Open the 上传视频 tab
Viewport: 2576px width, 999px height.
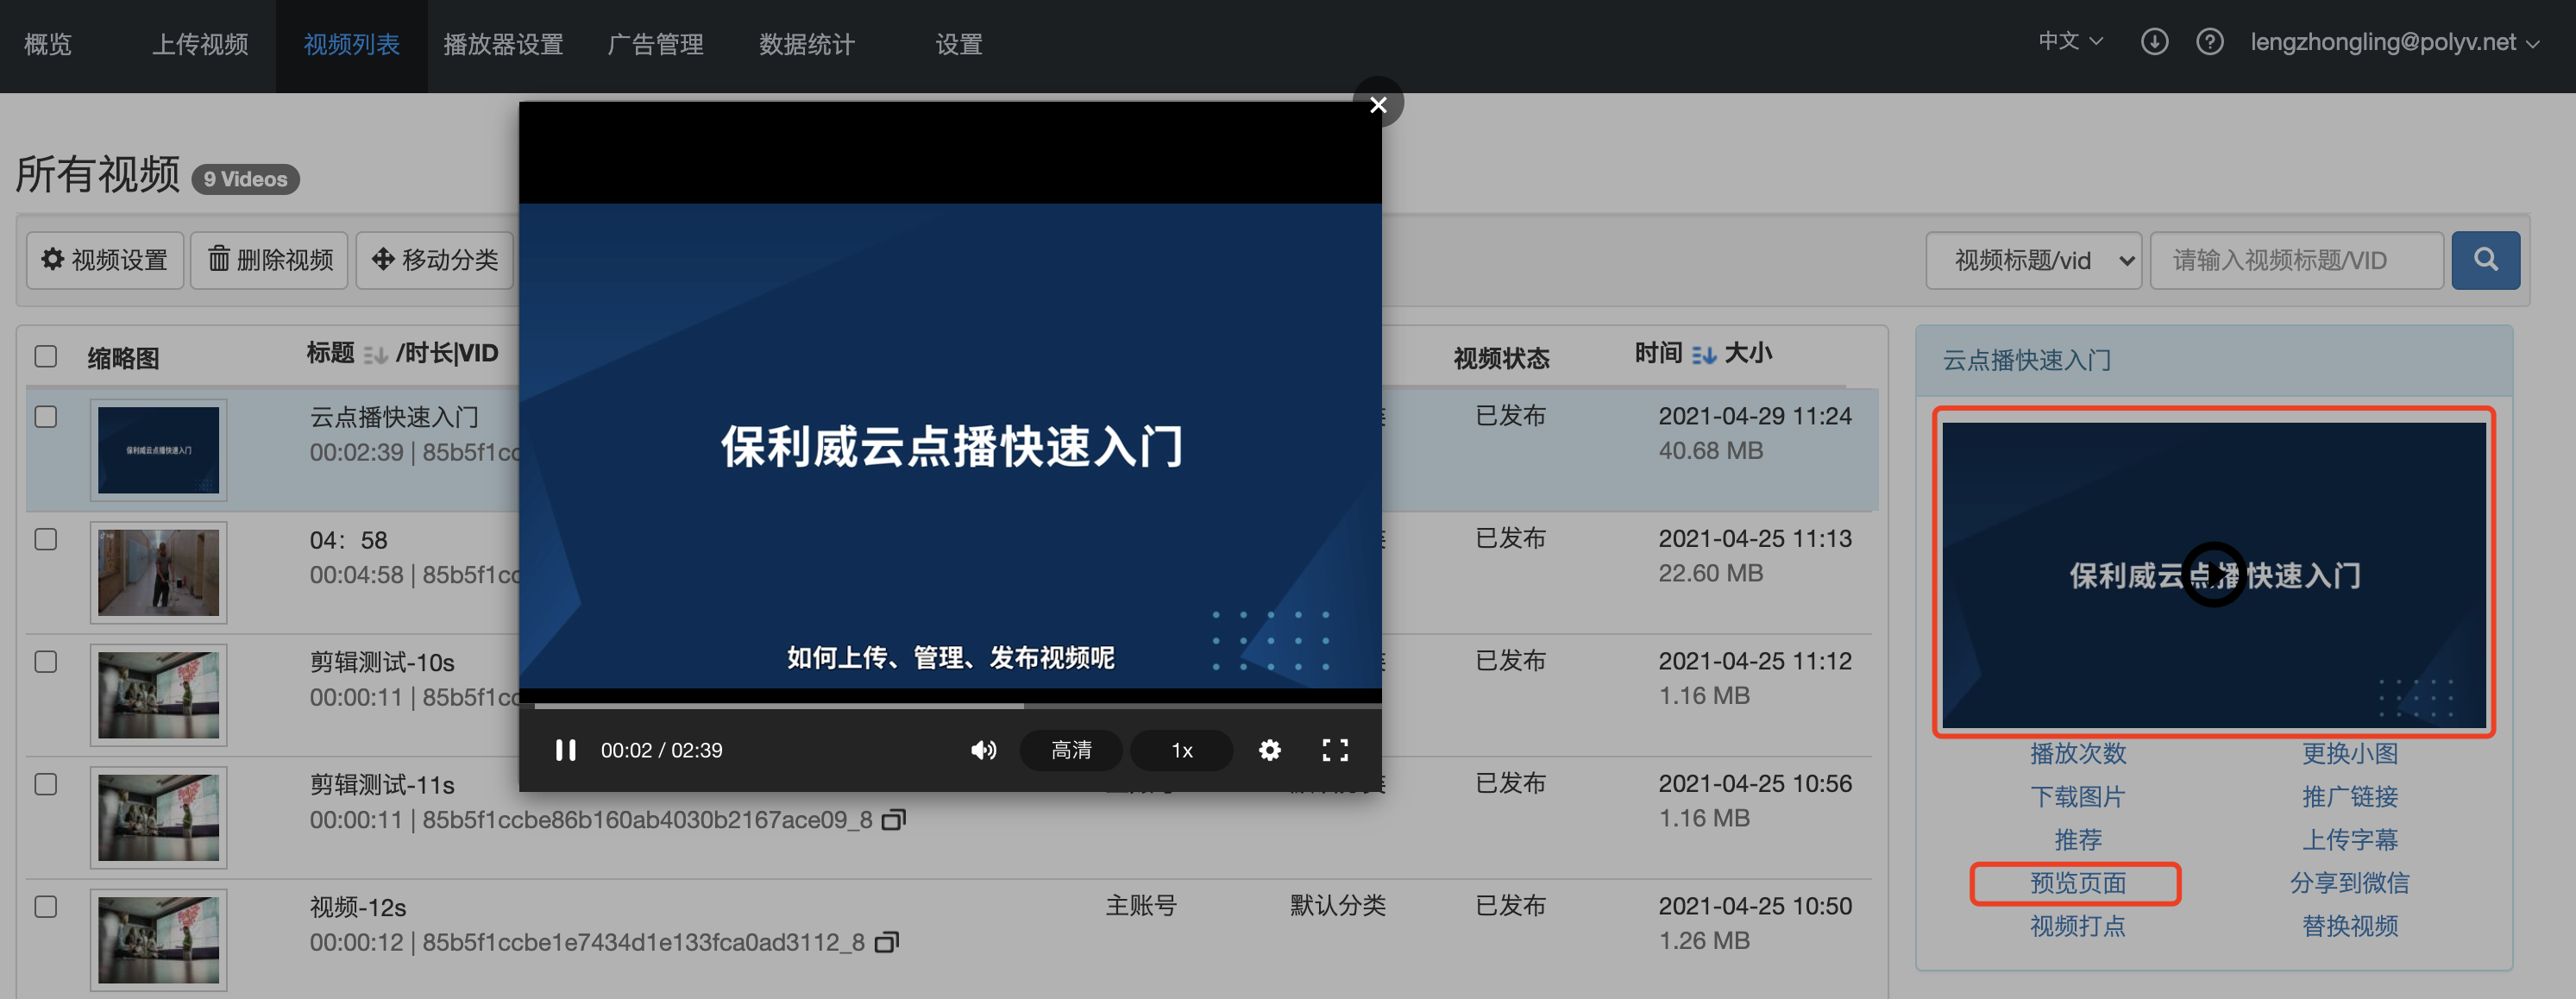tap(200, 44)
